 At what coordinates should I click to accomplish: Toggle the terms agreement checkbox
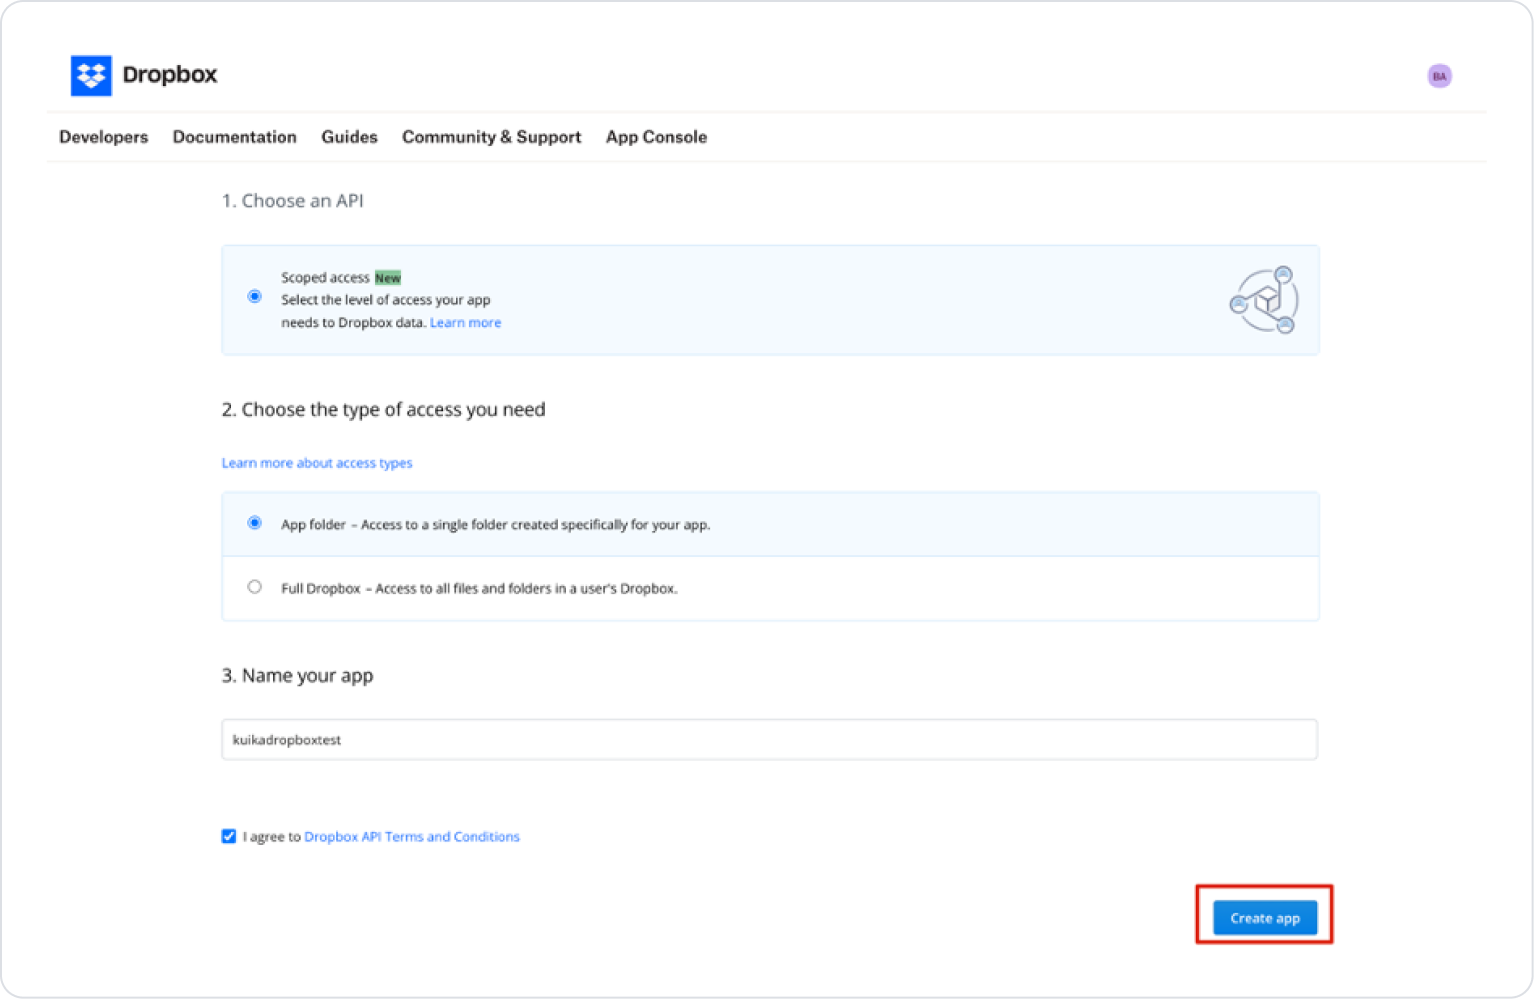click(229, 836)
